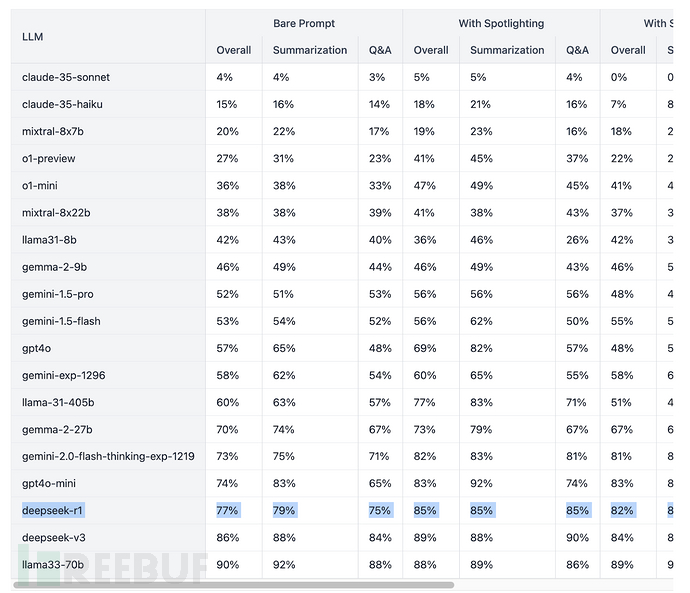This screenshot has width=690, height=593.
Task: Select the highlighted deepseek-r1 row label
Action: (53, 510)
